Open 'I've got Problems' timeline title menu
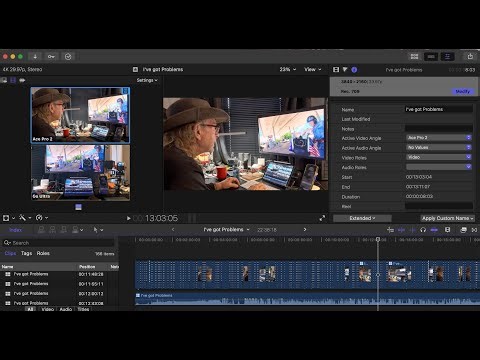This screenshot has width=480, height=360. [x=226, y=230]
